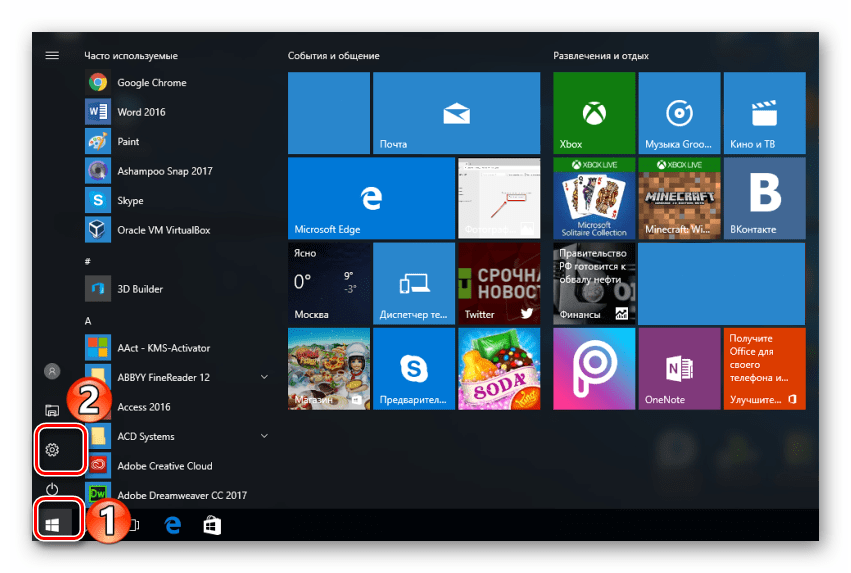Open Adobe Creative Cloud from list
The width and height of the screenshot is (851, 573).
(x=164, y=466)
